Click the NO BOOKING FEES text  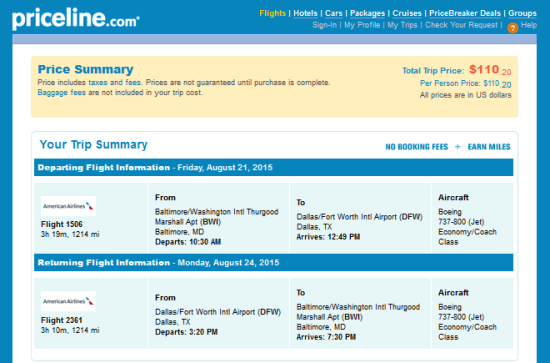click(417, 147)
